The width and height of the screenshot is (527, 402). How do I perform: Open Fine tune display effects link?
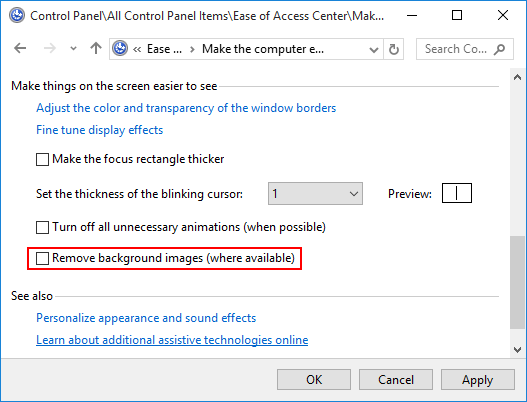[99, 130]
